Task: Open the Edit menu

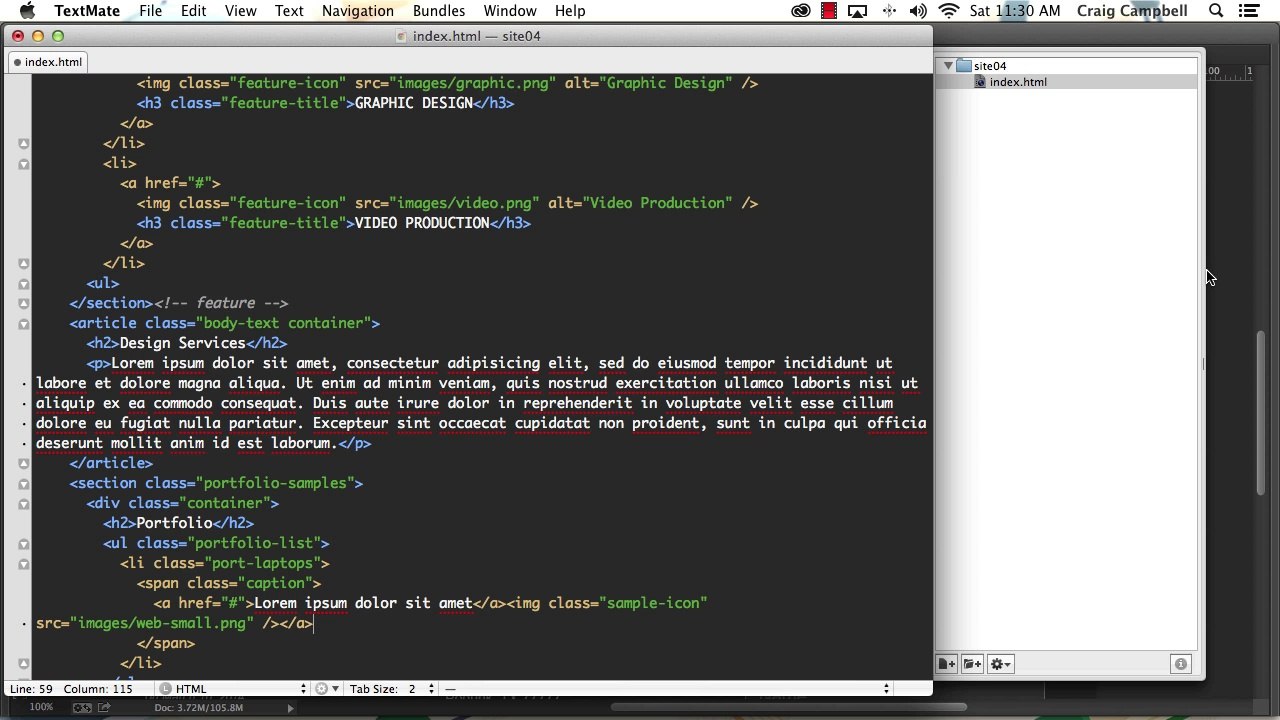Action: 193,11
